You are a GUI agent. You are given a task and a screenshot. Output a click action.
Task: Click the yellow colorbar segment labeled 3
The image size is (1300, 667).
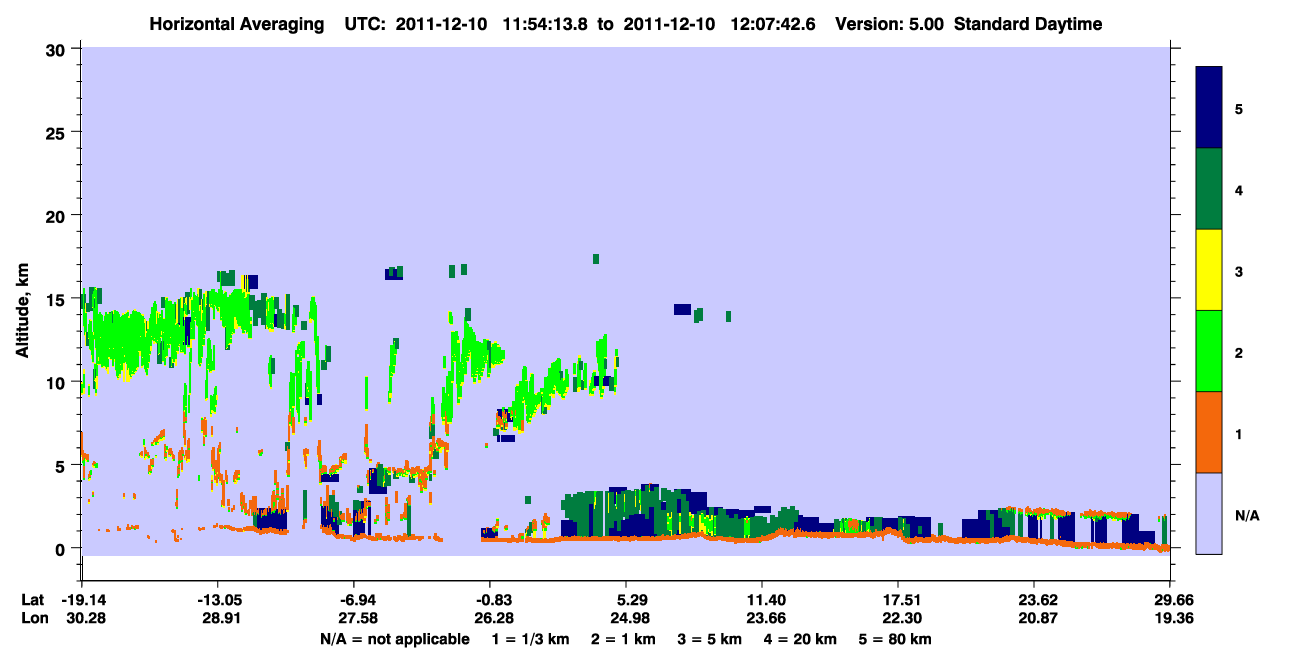1209,270
